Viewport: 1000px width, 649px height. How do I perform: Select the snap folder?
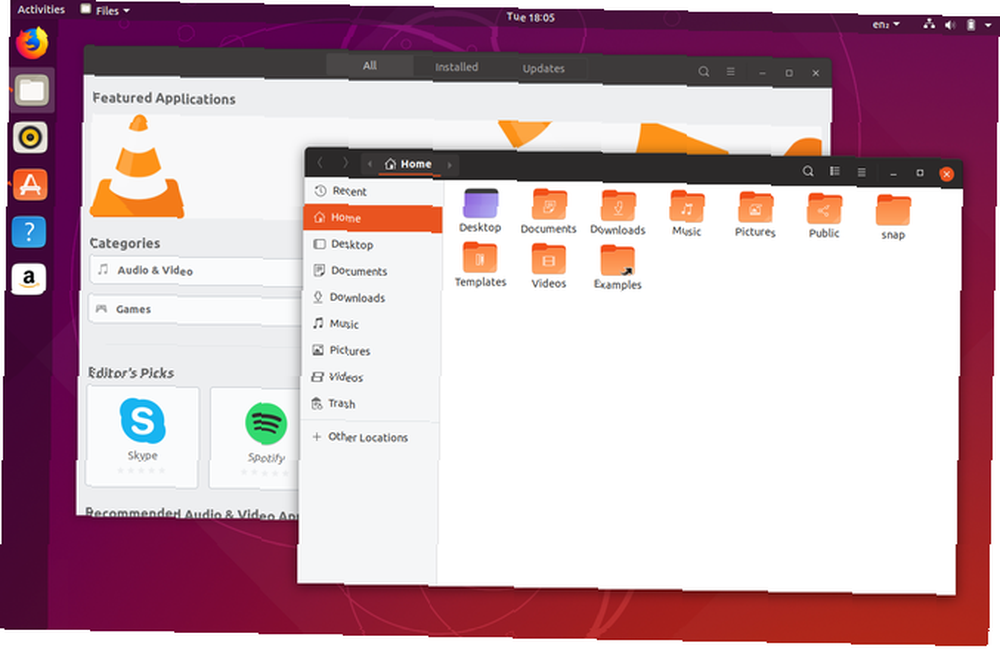[893, 218]
